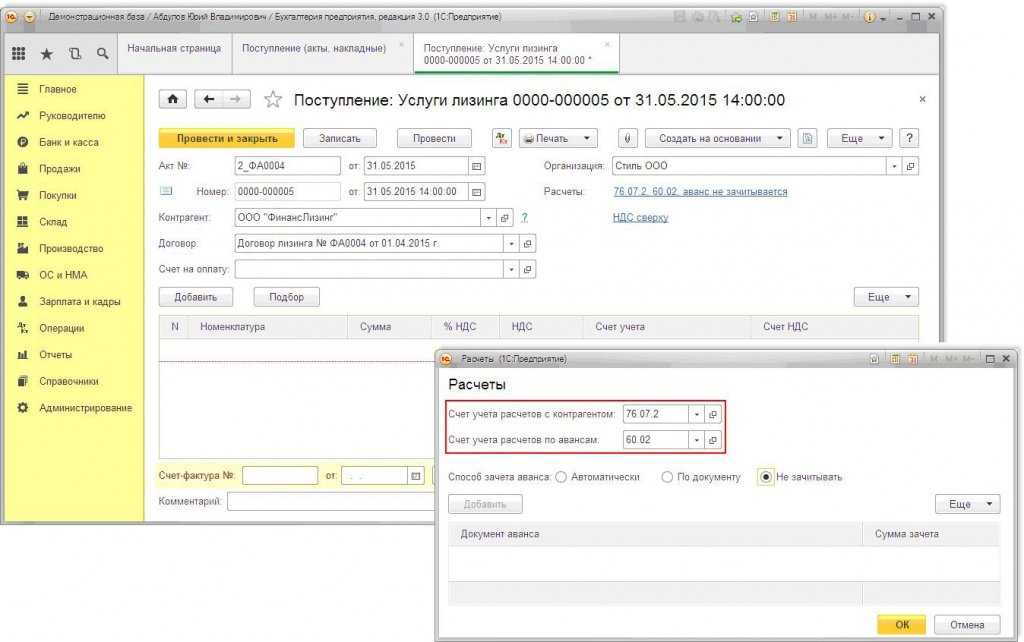Open Контрагент record with open icon

(504, 218)
